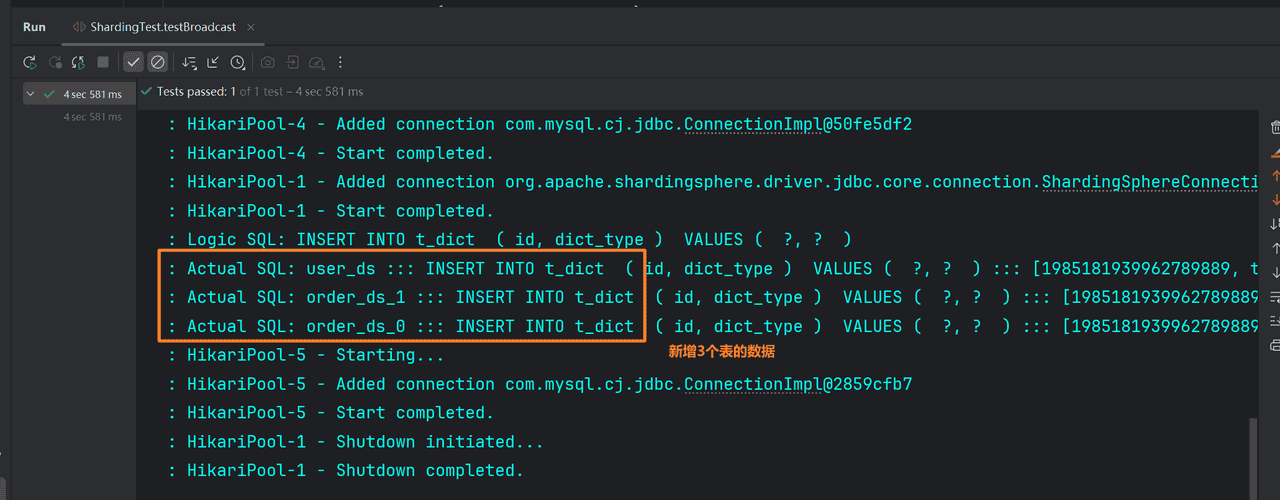The image size is (1280, 500).
Task: Click the Actual SQL order_ds_0 line
Action: coord(712,327)
